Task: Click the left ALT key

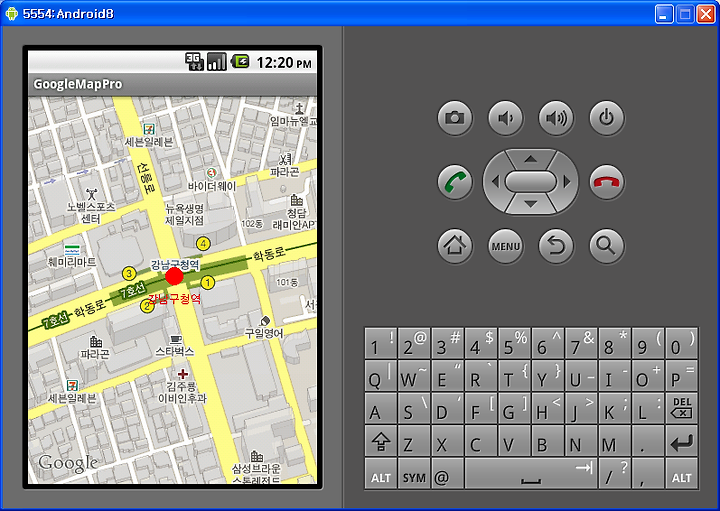Action: tap(381, 473)
